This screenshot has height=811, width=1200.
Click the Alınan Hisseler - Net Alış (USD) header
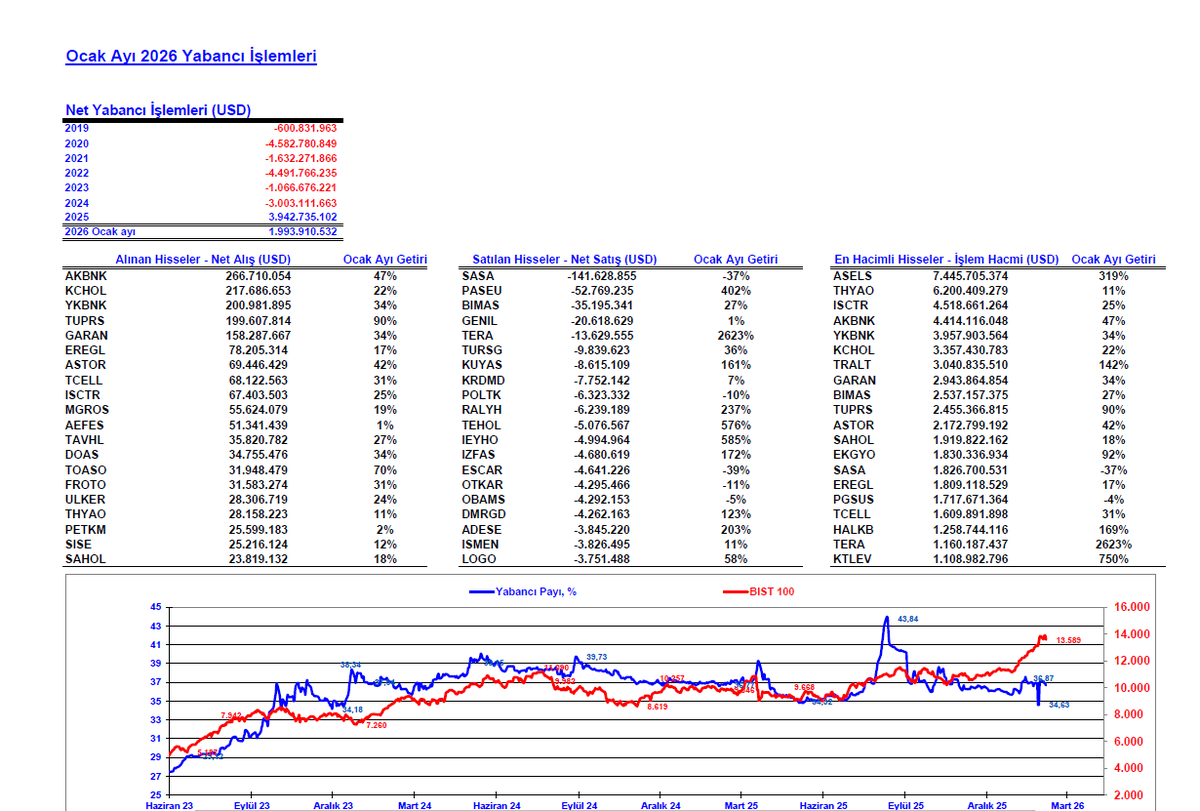(x=203, y=260)
